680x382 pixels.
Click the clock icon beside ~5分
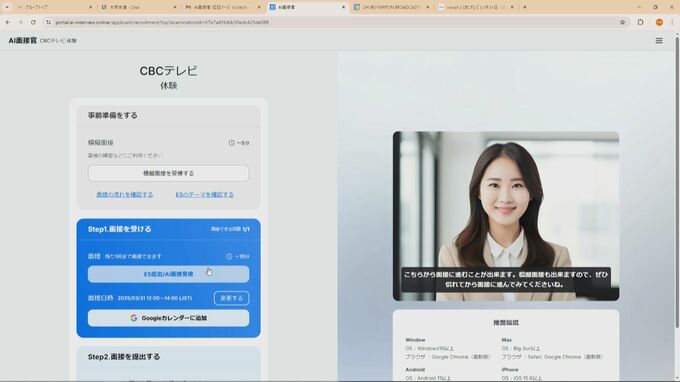pyautogui.click(x=232, y=143)
